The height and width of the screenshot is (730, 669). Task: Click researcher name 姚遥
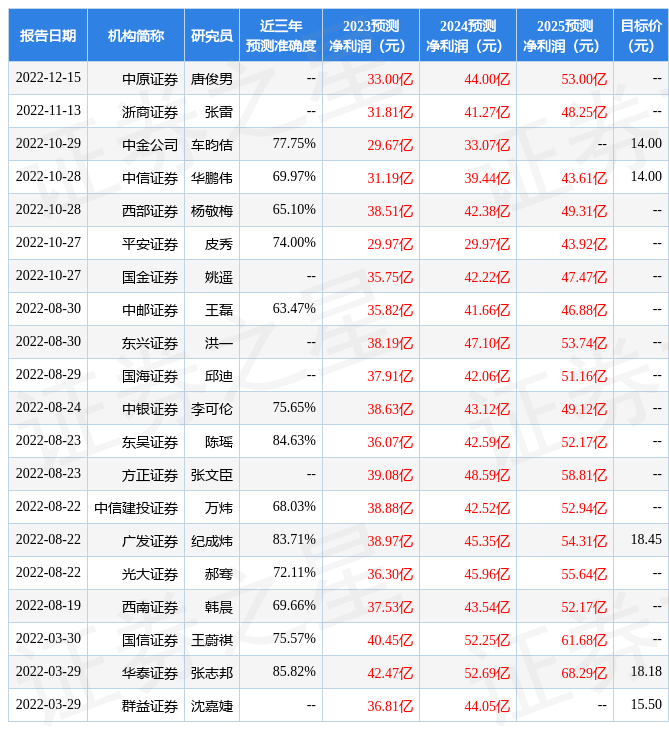click(x=219, y=277)
